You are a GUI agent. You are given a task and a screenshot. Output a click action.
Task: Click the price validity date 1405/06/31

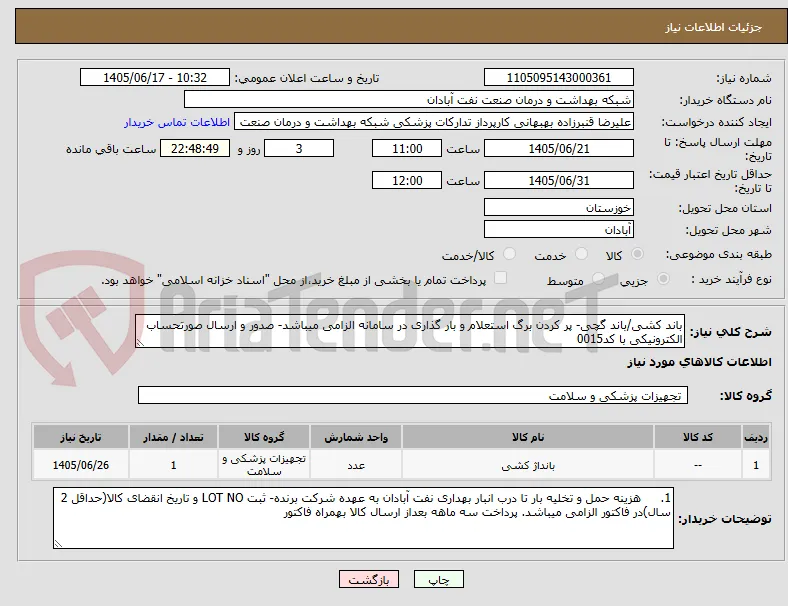559,180
